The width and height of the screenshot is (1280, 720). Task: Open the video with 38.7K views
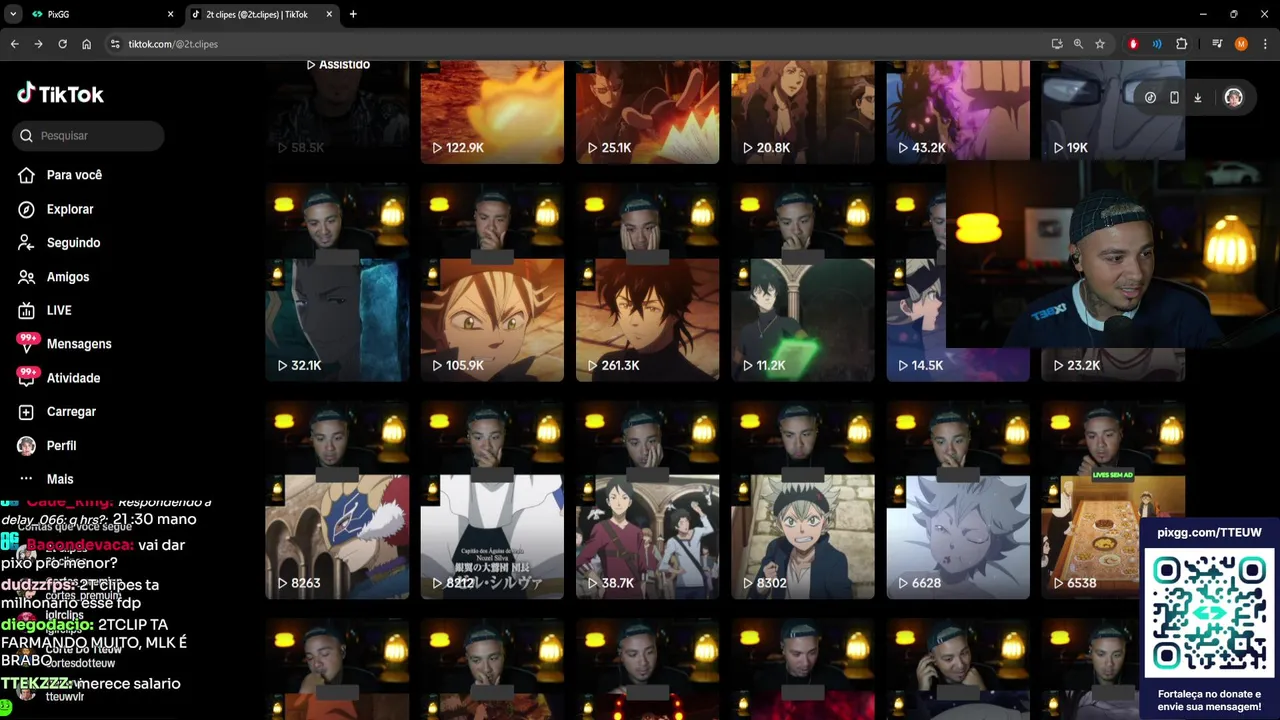point(647,499)
